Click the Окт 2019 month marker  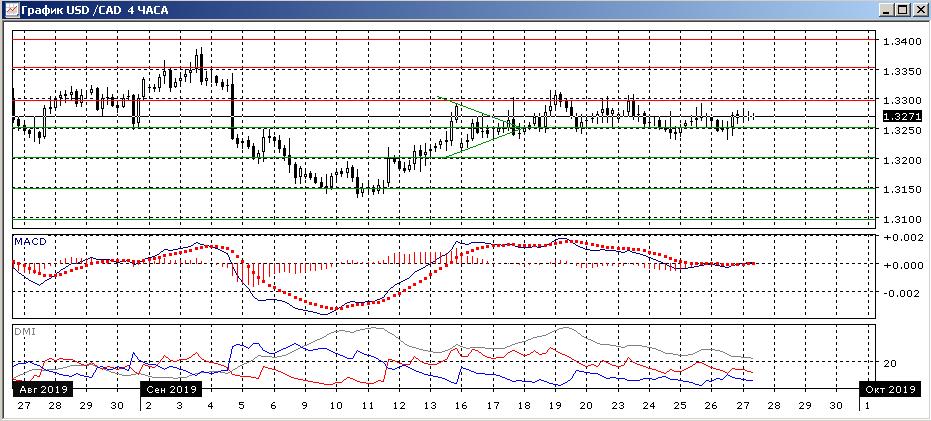[889, 389]
